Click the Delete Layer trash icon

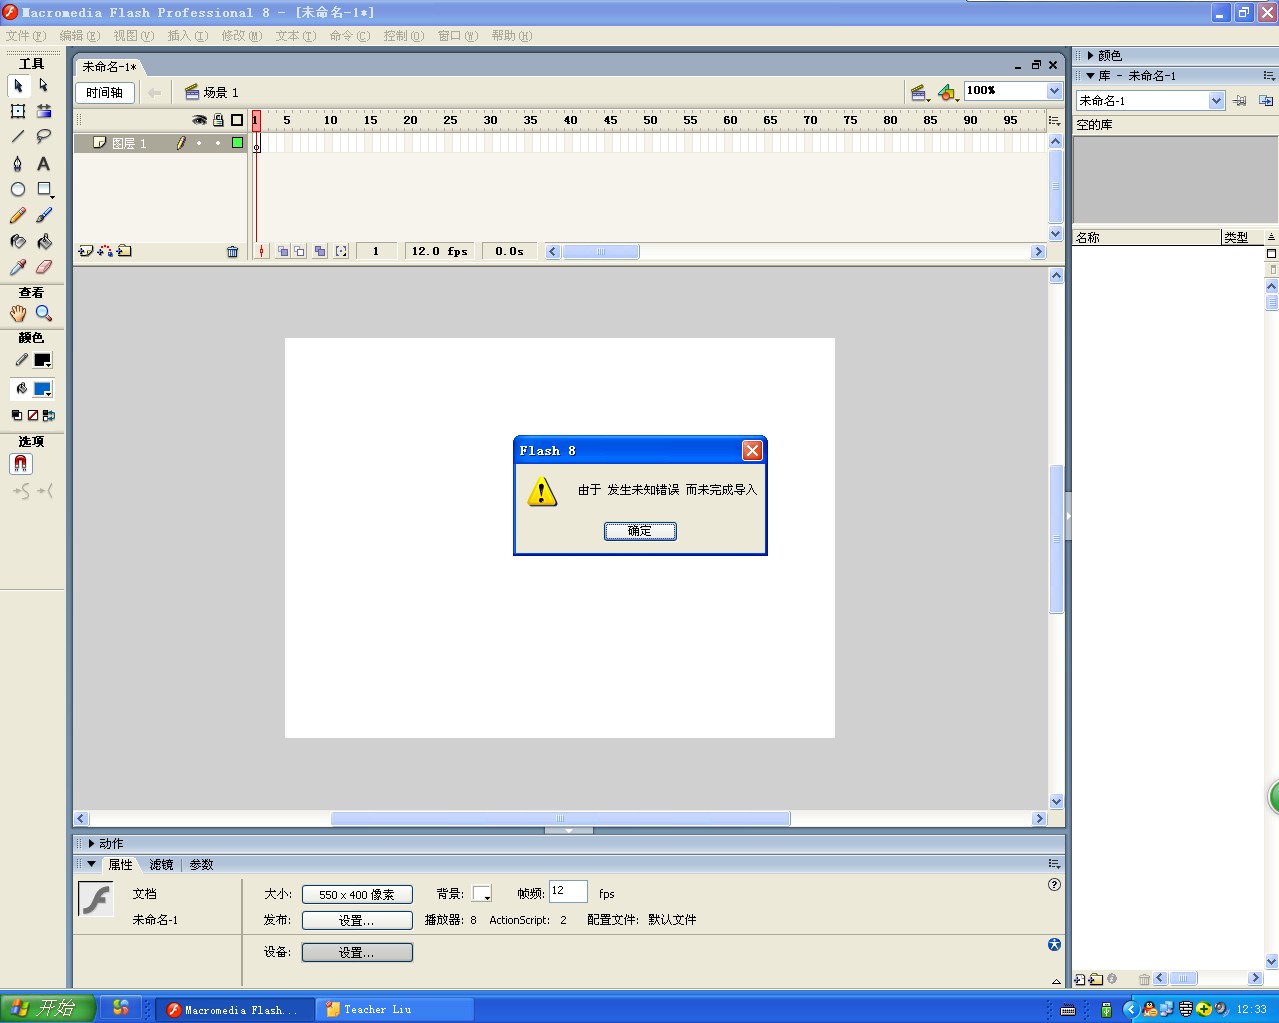pyautogui.click(x=233, y=251)
